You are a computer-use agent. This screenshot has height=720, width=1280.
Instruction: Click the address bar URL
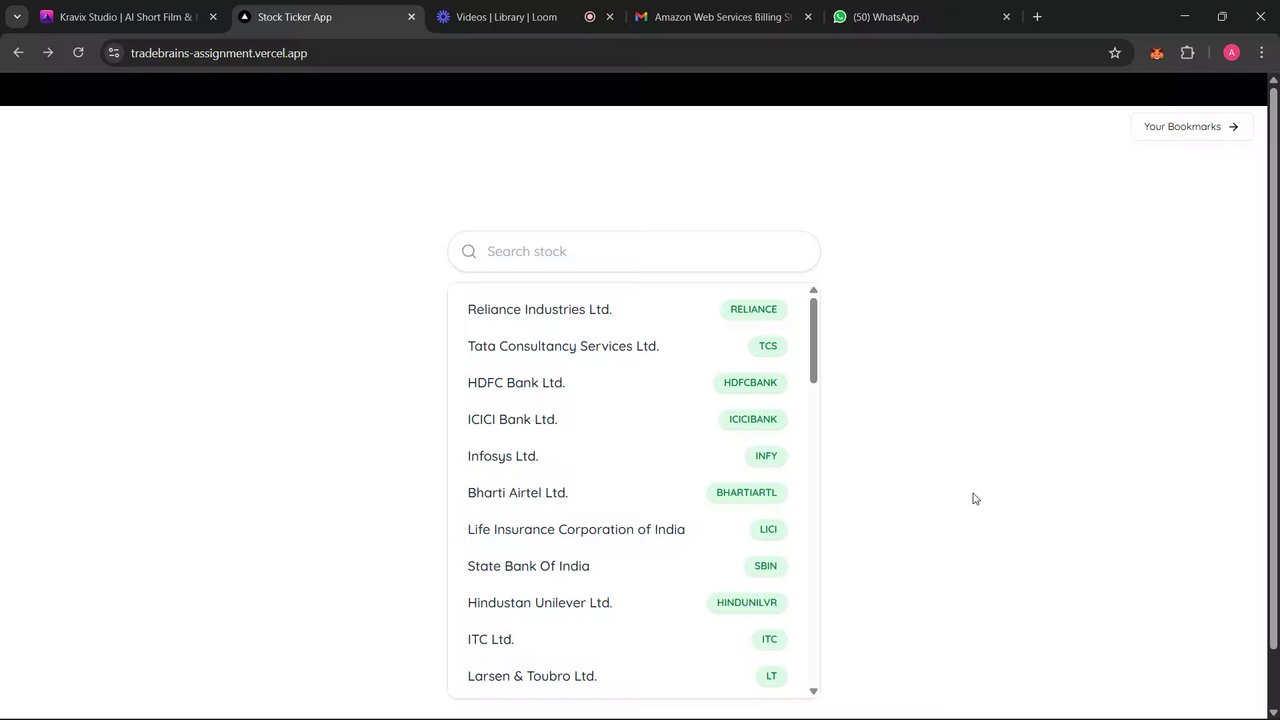click(x=219, y=53)
